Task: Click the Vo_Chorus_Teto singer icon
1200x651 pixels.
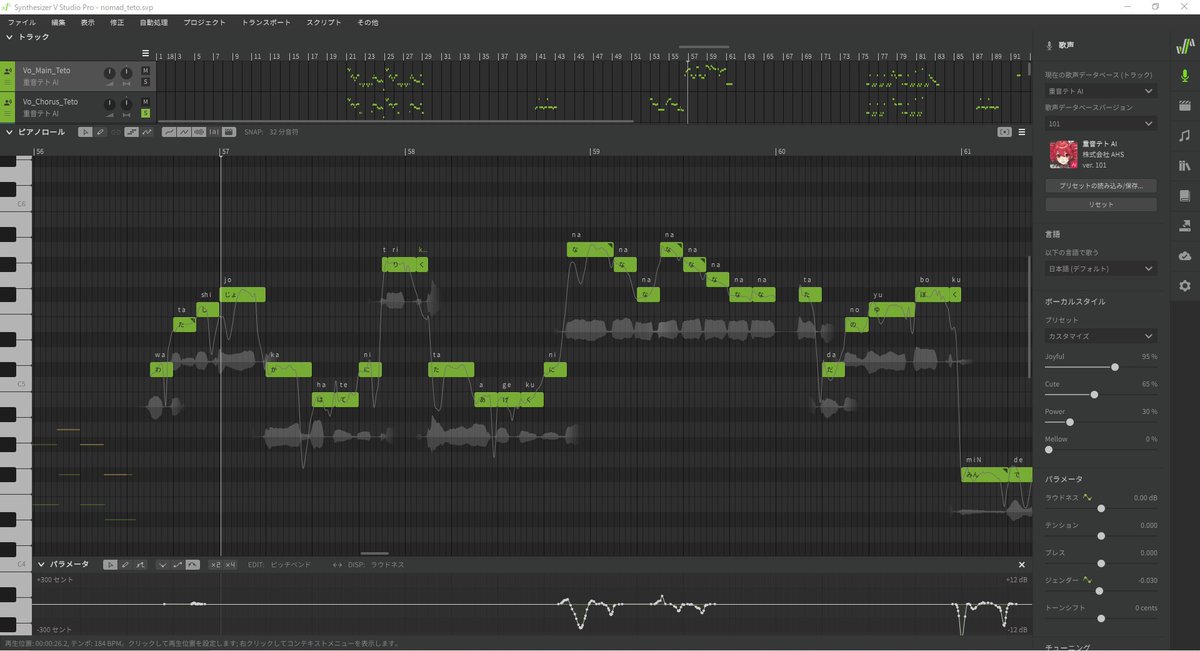Action: [x=9, y=102]
